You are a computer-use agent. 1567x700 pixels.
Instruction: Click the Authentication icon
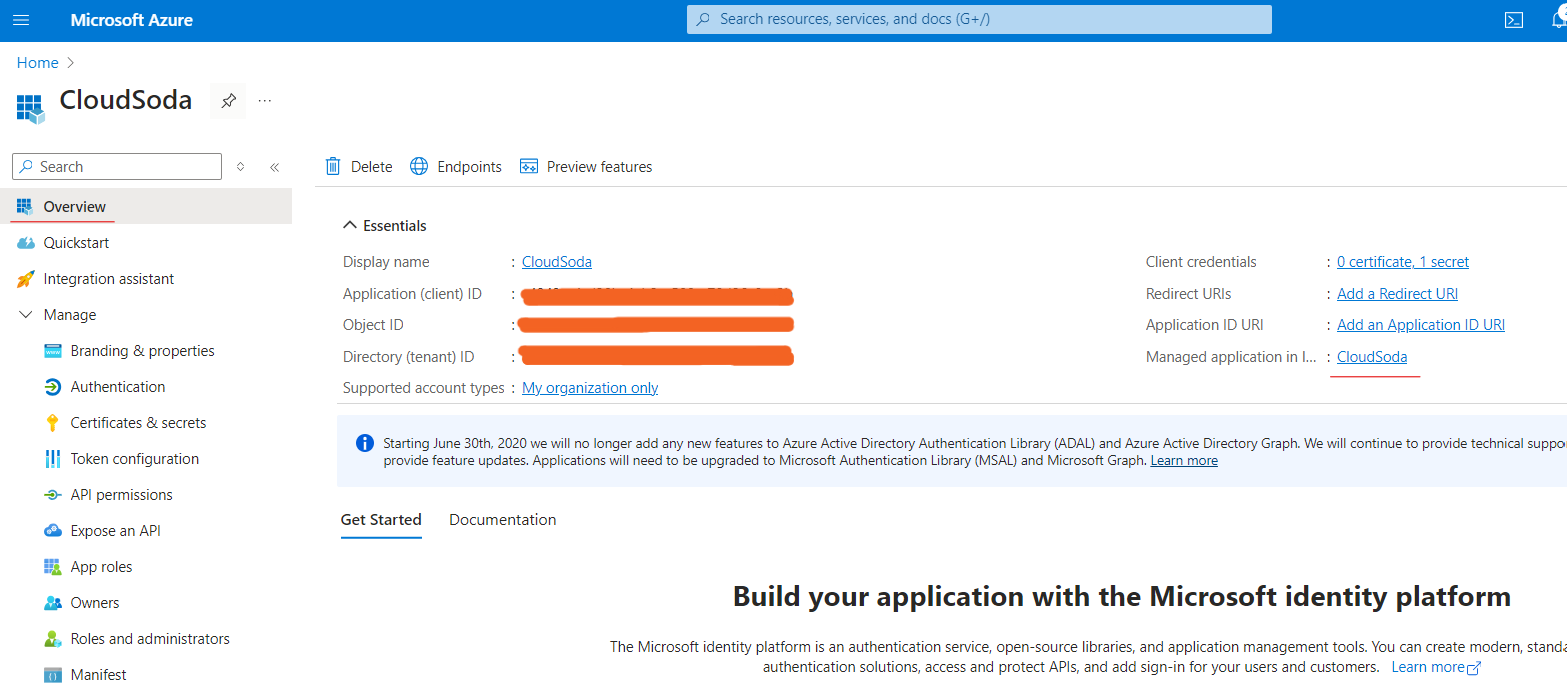53,387
